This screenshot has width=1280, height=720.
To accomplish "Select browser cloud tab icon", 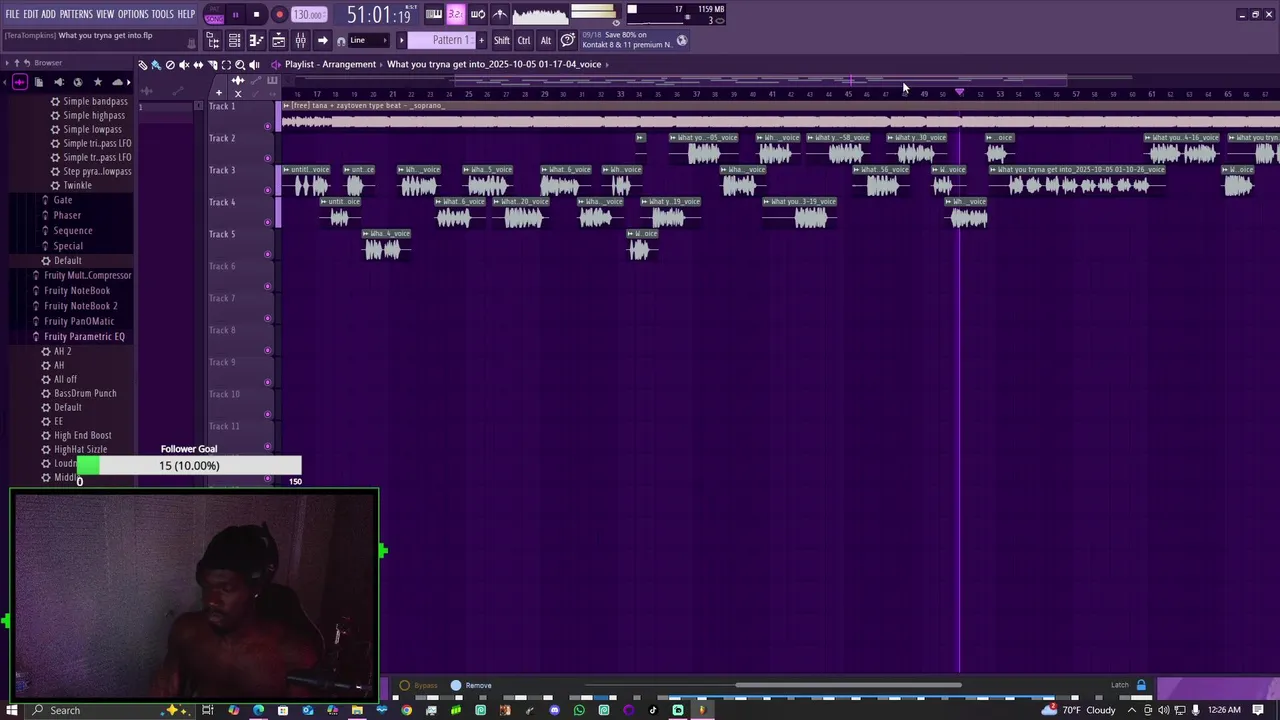I will [117, 82].
